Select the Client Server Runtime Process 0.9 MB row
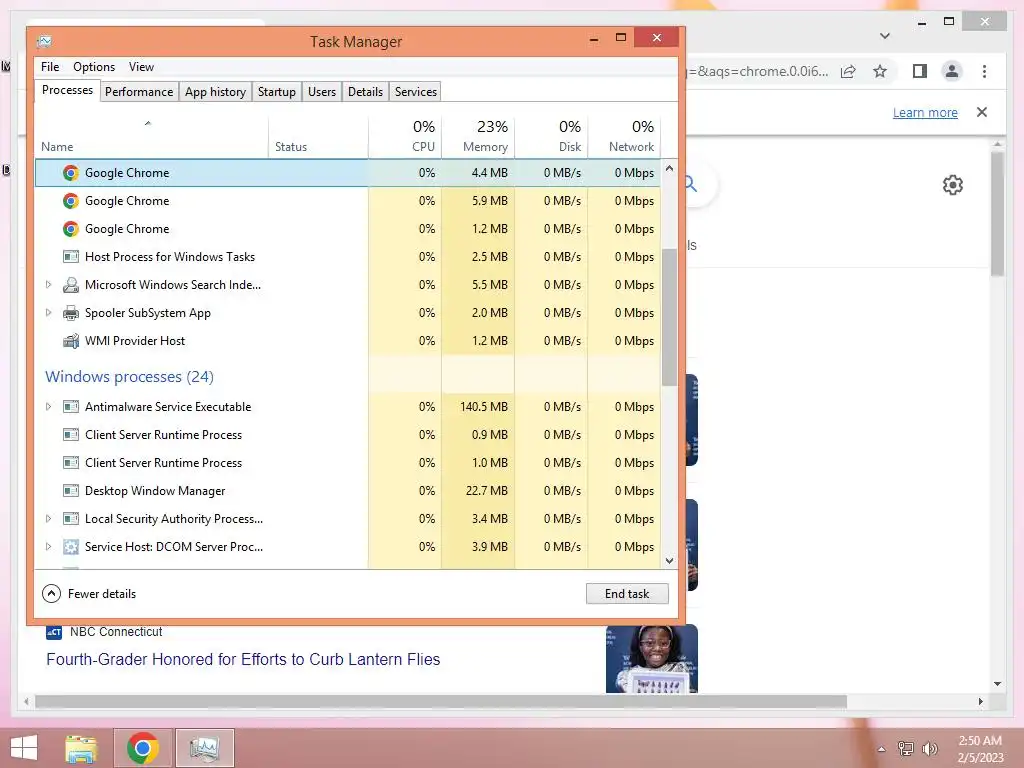The width and height of the screenshot is (1024, 768). click(x=347, y=435)
